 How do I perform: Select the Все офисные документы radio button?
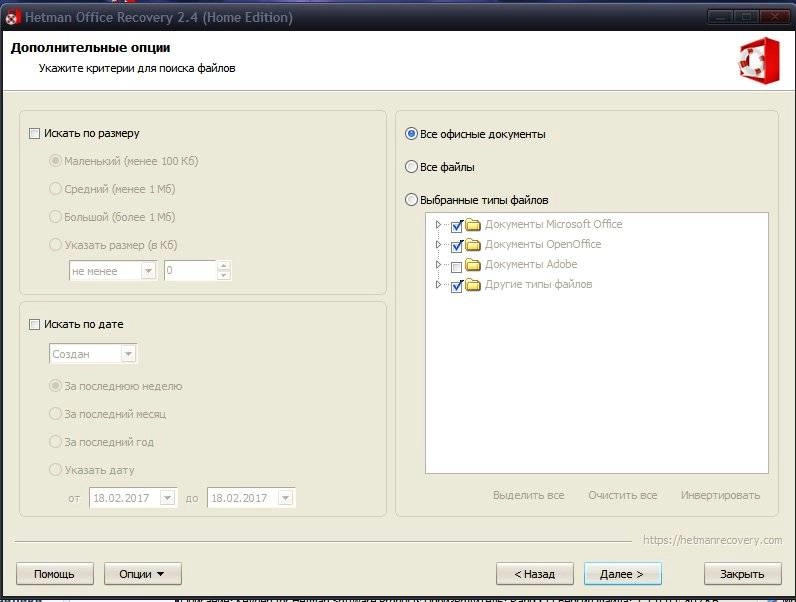point(411,134)
